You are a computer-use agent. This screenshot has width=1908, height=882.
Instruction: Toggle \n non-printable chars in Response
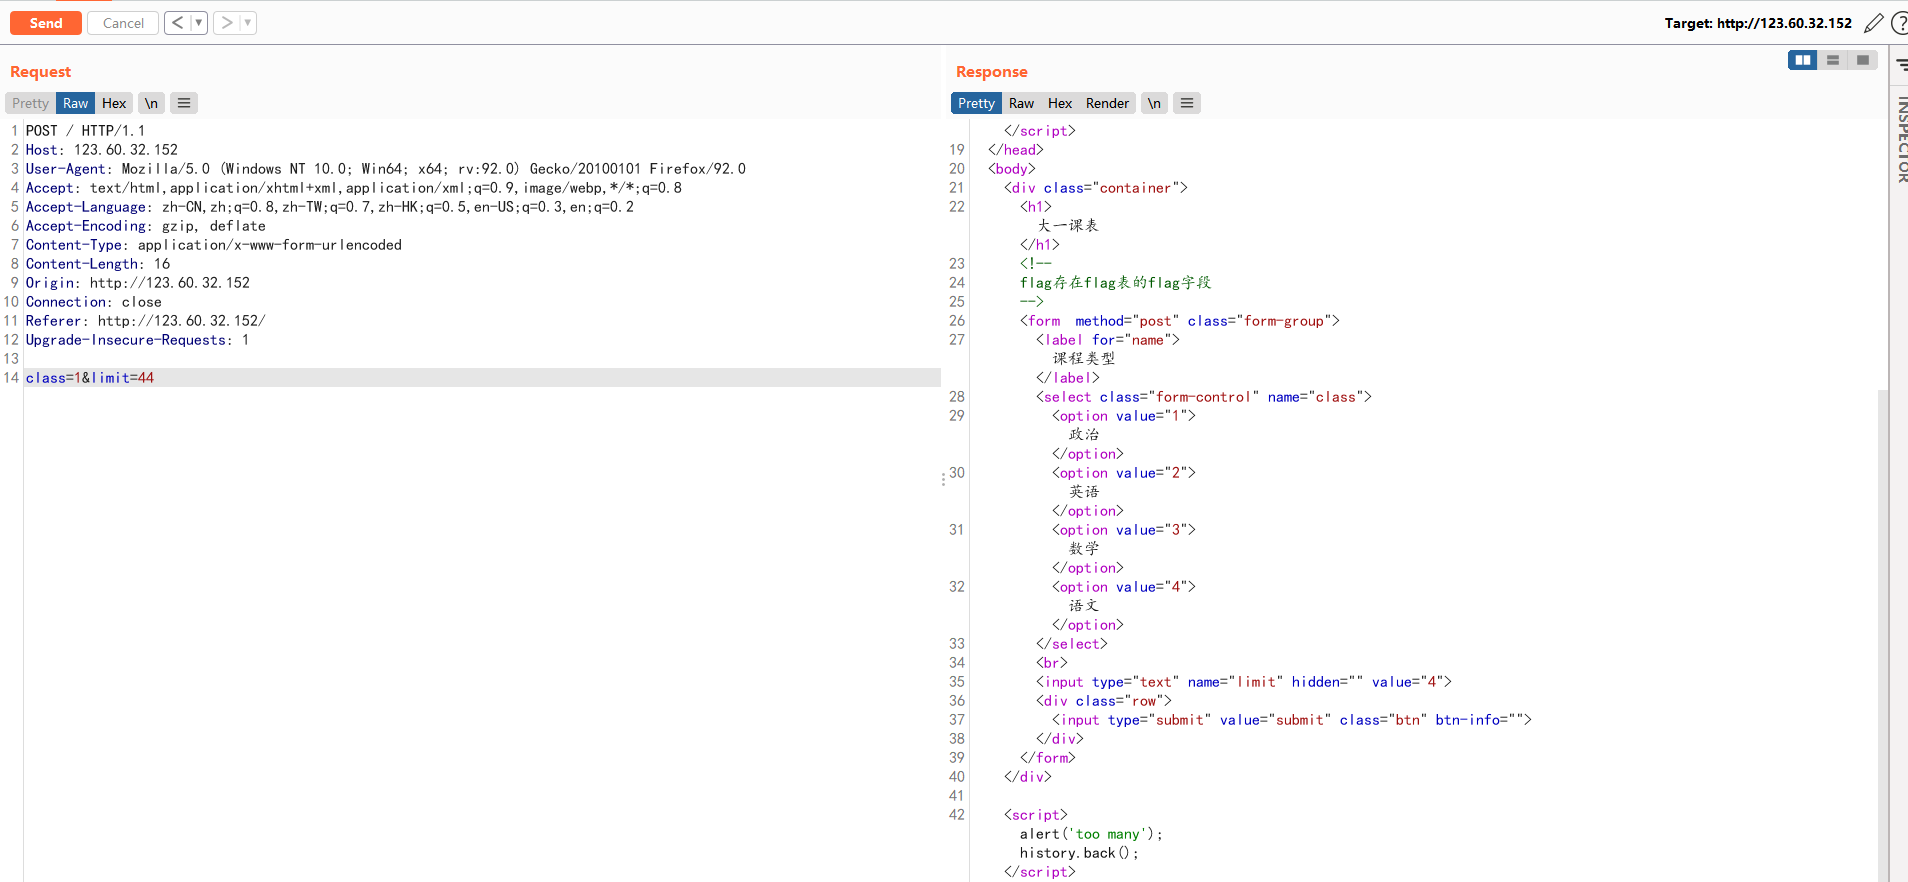pos(1154,103)
